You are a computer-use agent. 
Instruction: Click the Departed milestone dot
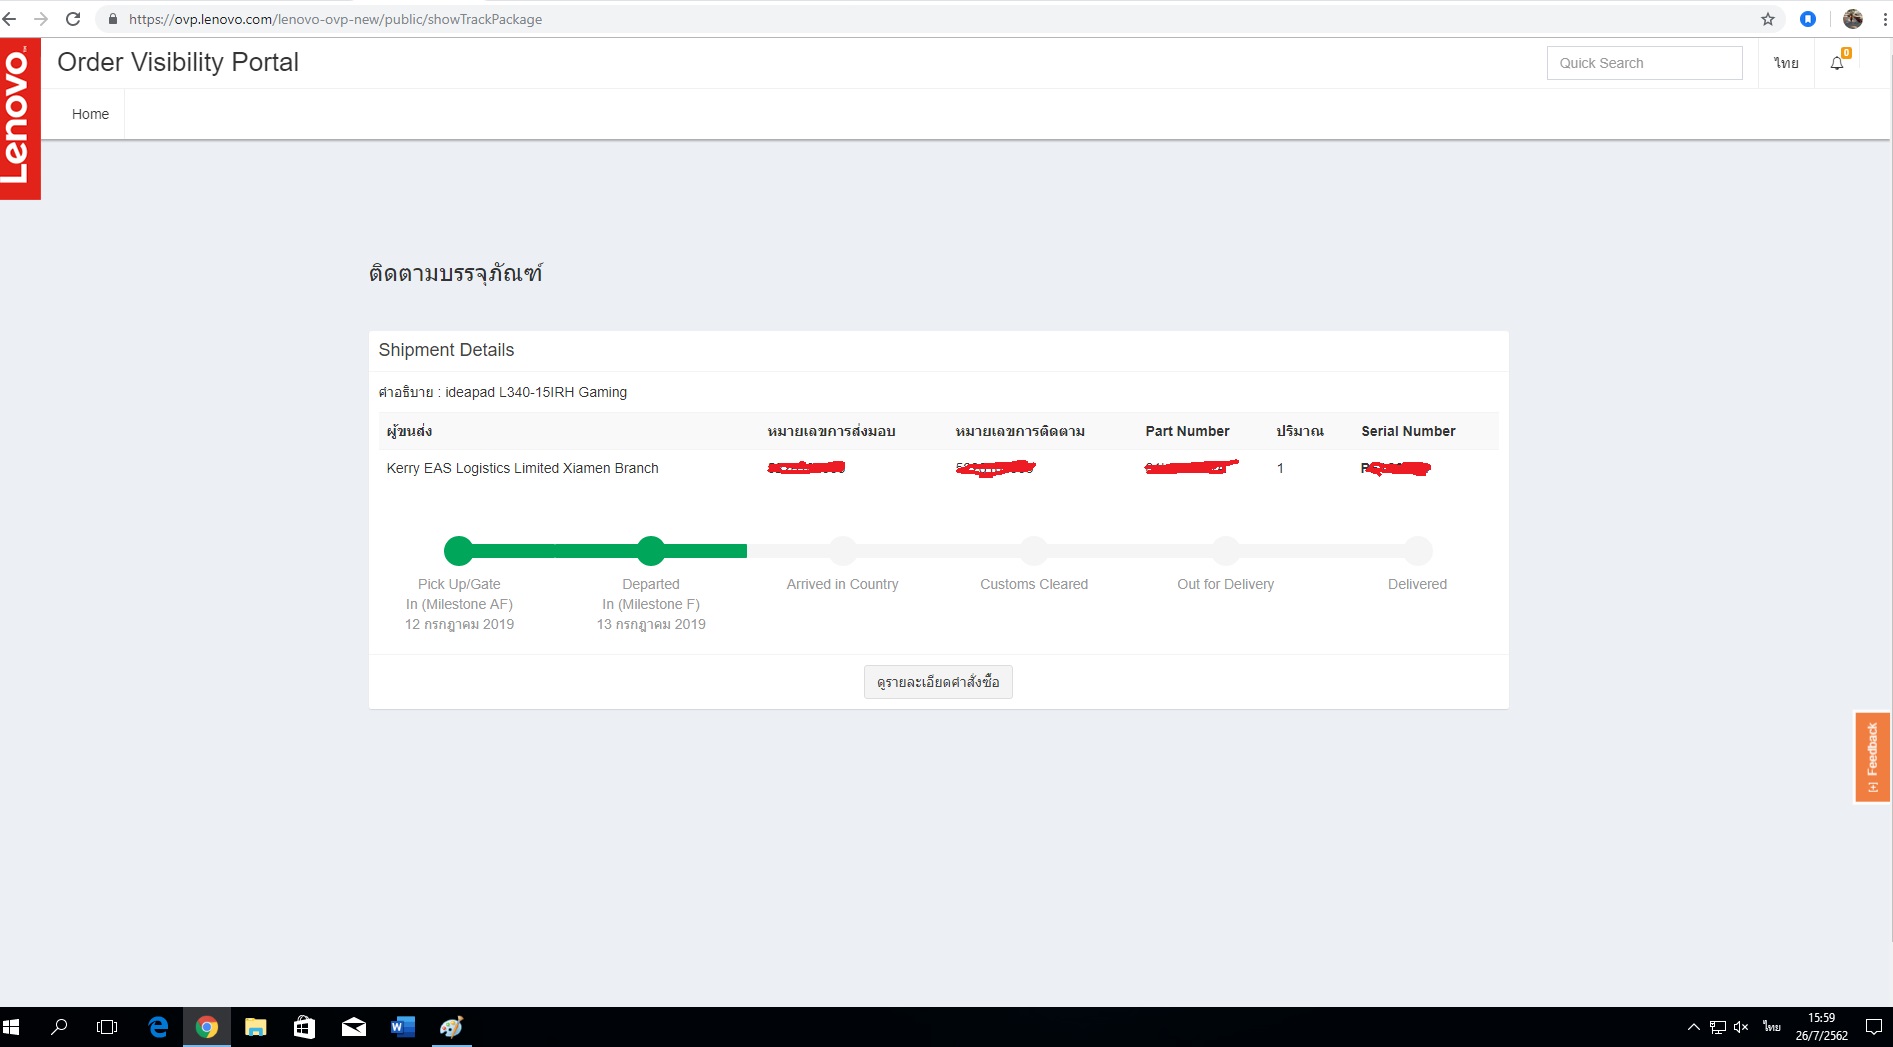coord(651,551)
